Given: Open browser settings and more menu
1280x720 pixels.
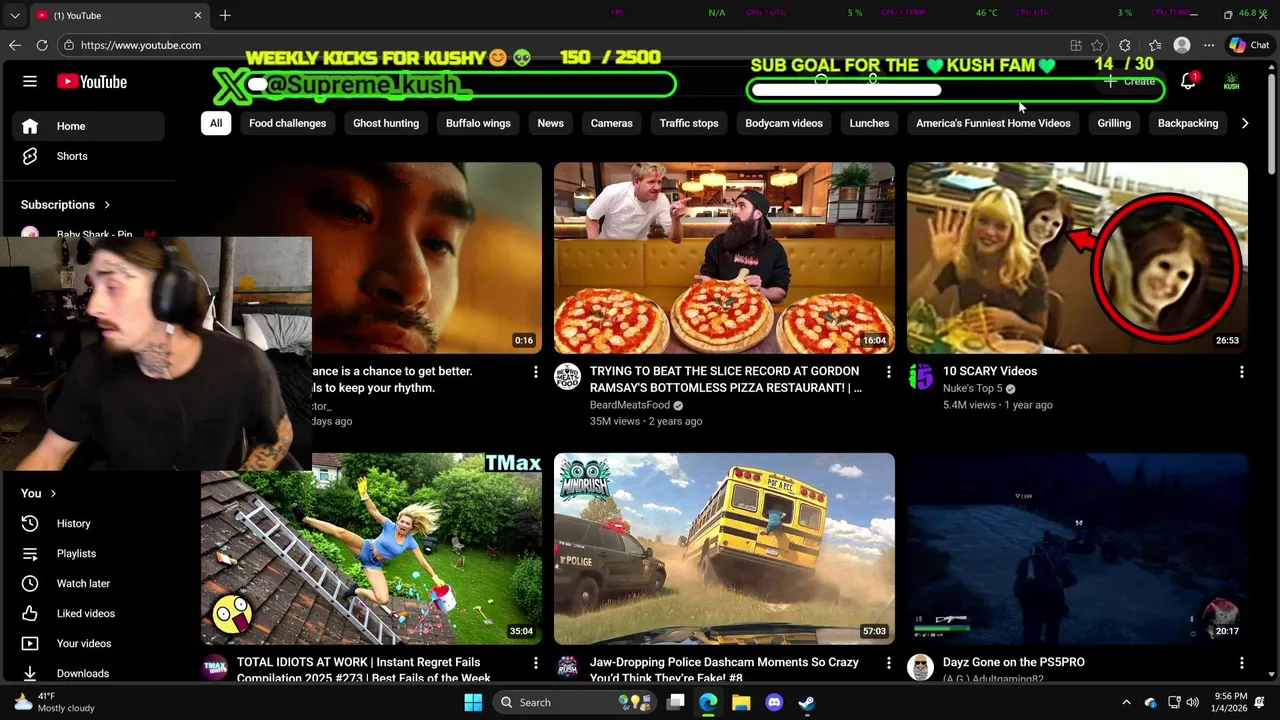Looking at the screenshot, I should pos(1209,45).
